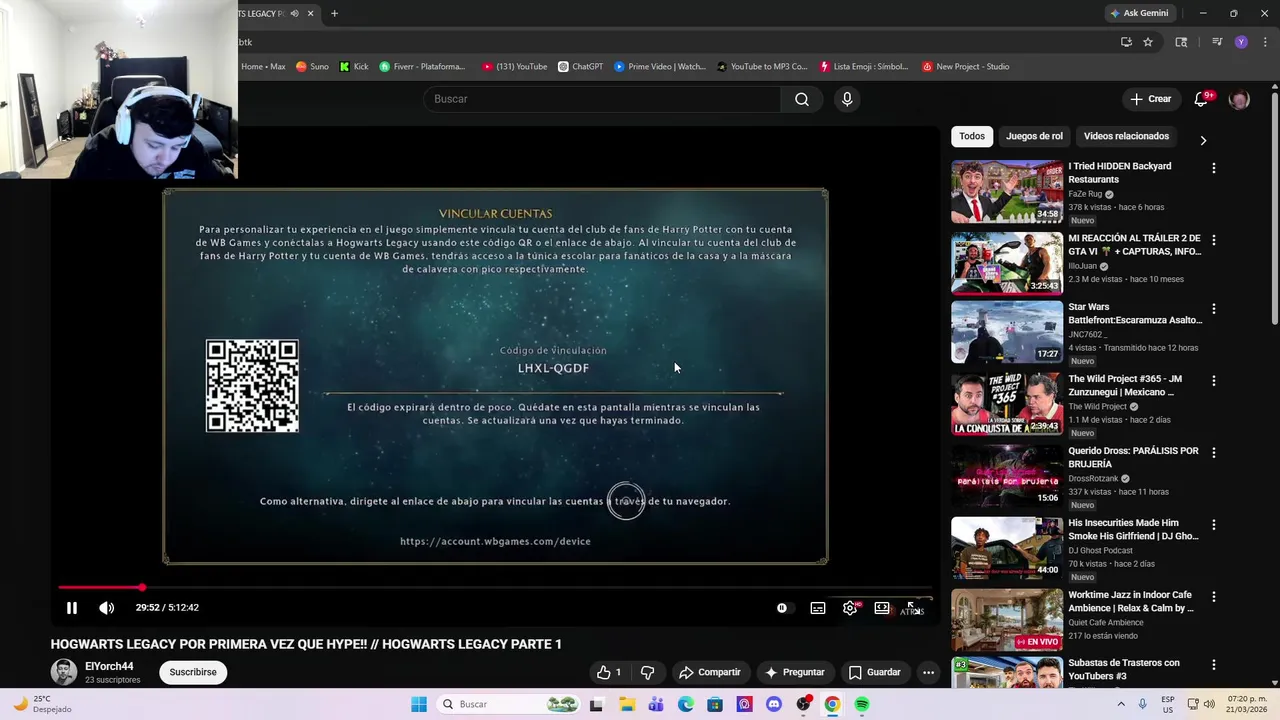This screenshot has height=720, width=1280.
Task: Open the Chrome profile avatar
Action: pos(1241,42)
